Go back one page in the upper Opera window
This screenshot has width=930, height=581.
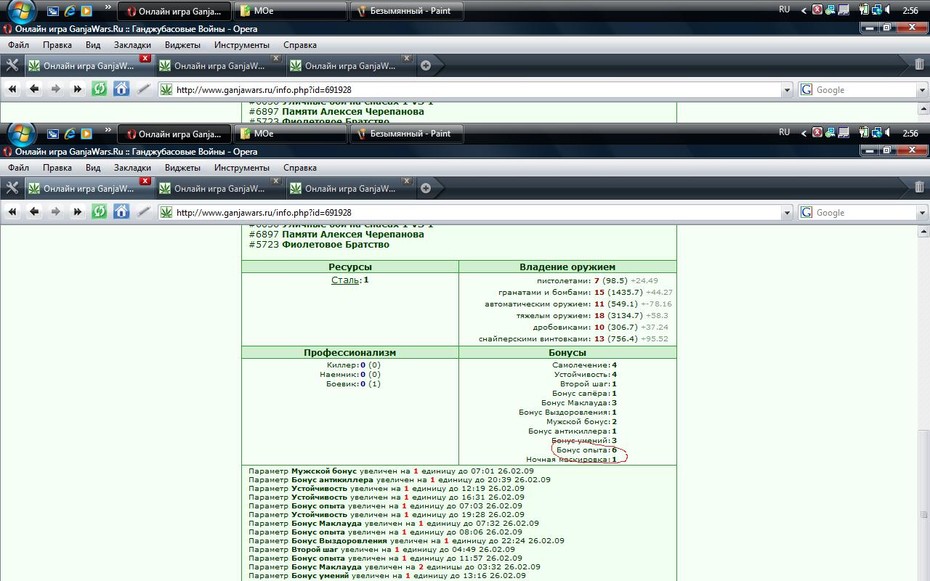tap(34, 89)
